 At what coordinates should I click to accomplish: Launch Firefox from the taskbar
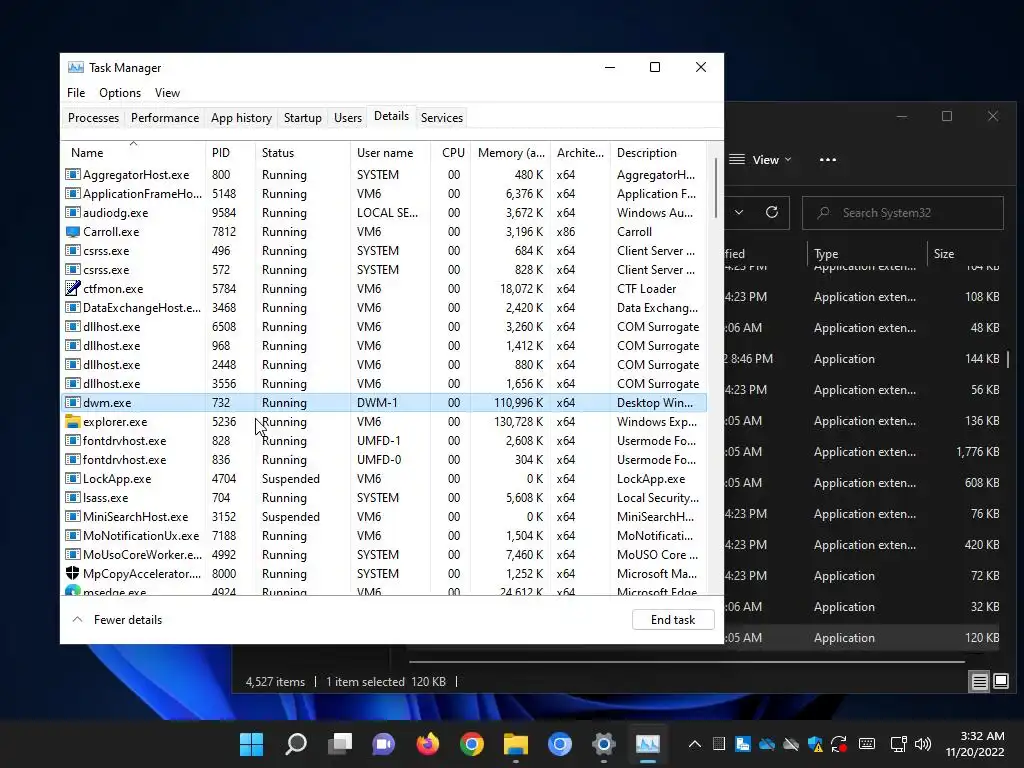[x=428, y=744]
